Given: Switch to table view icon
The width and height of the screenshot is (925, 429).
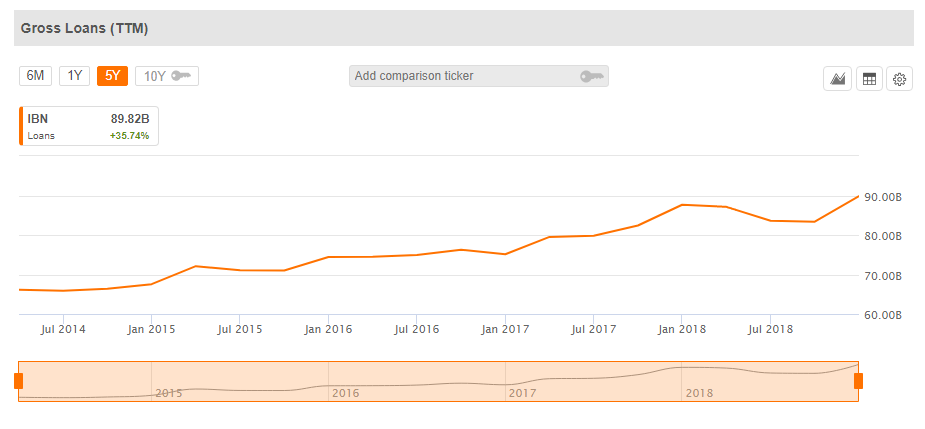Looking at the screenshot, I should [869, 79].
